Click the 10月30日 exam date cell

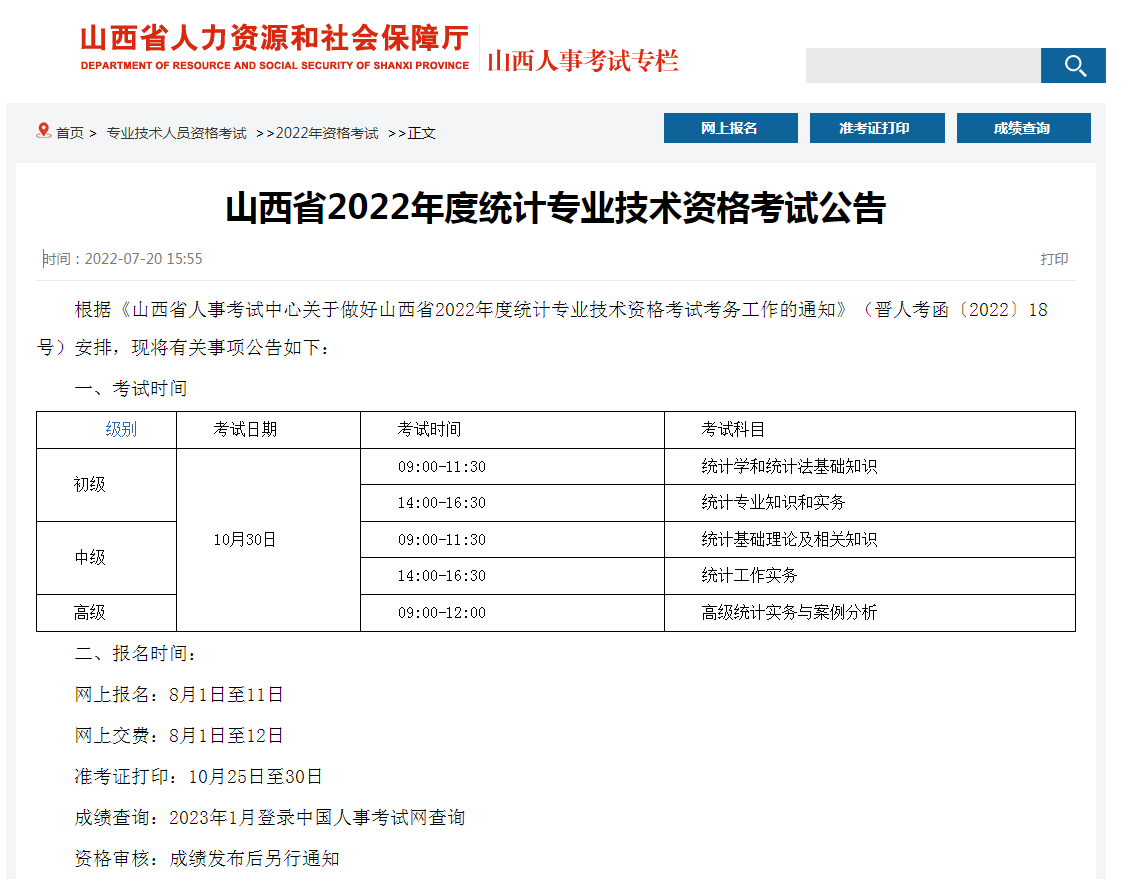pyautogui.click(x=245, y=539)
